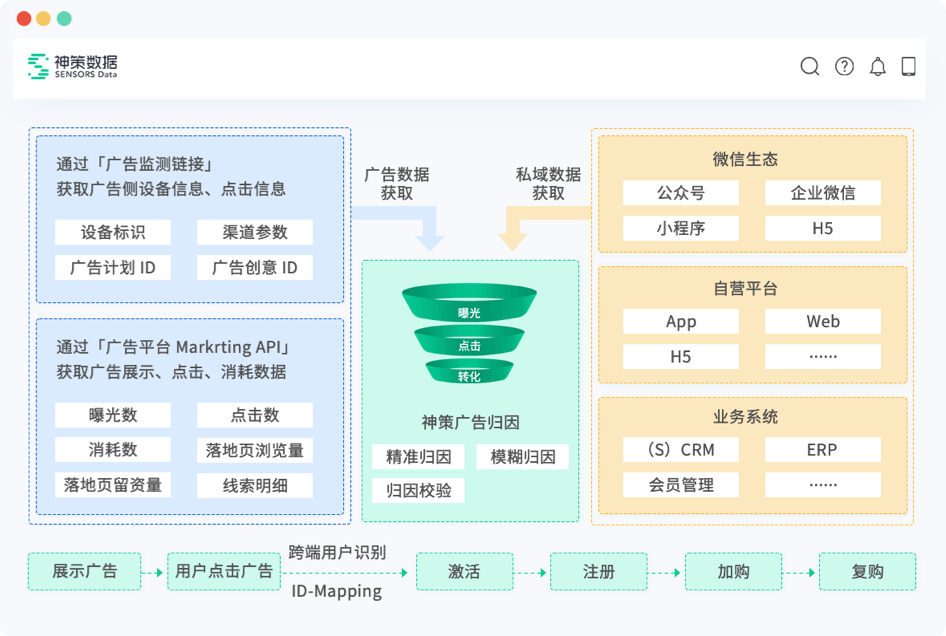Open the help question mark icon

pos(844,66)
